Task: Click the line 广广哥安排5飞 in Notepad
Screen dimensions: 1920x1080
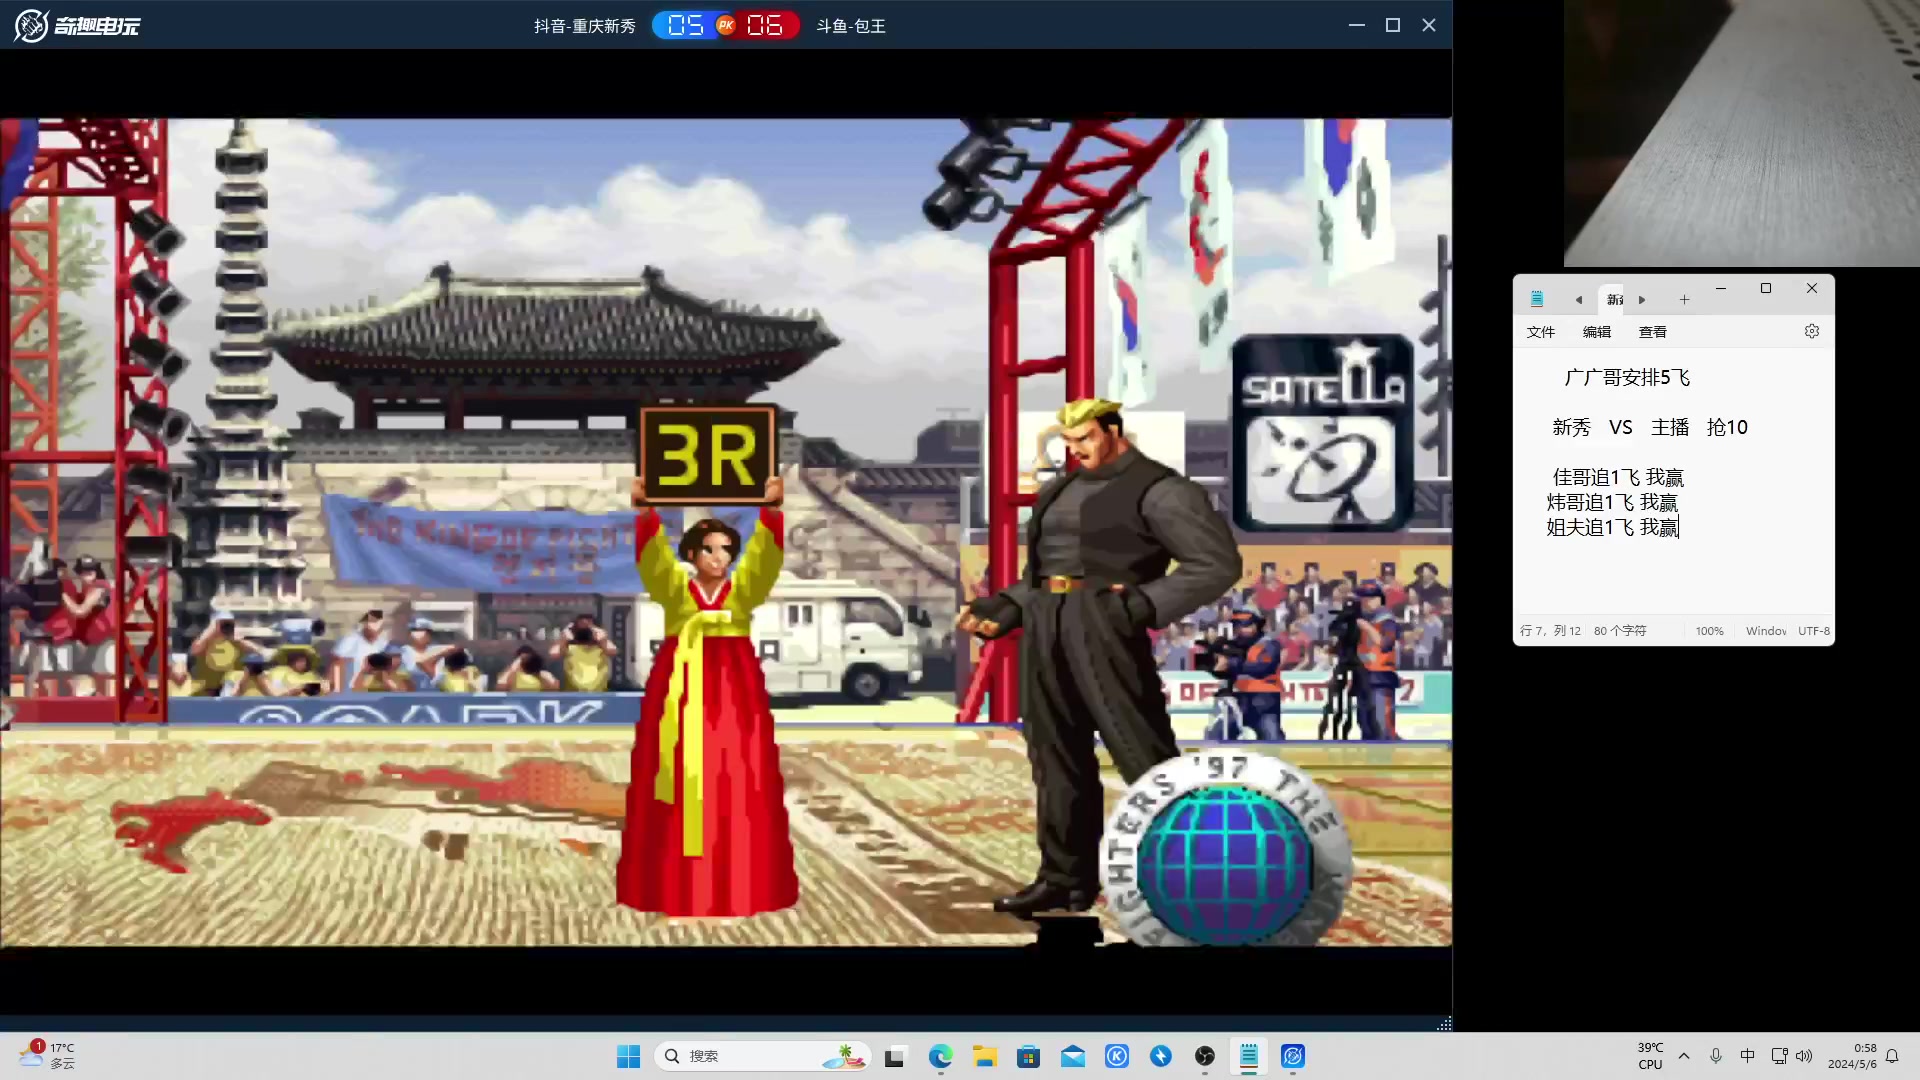Action: coord(1627,377)
